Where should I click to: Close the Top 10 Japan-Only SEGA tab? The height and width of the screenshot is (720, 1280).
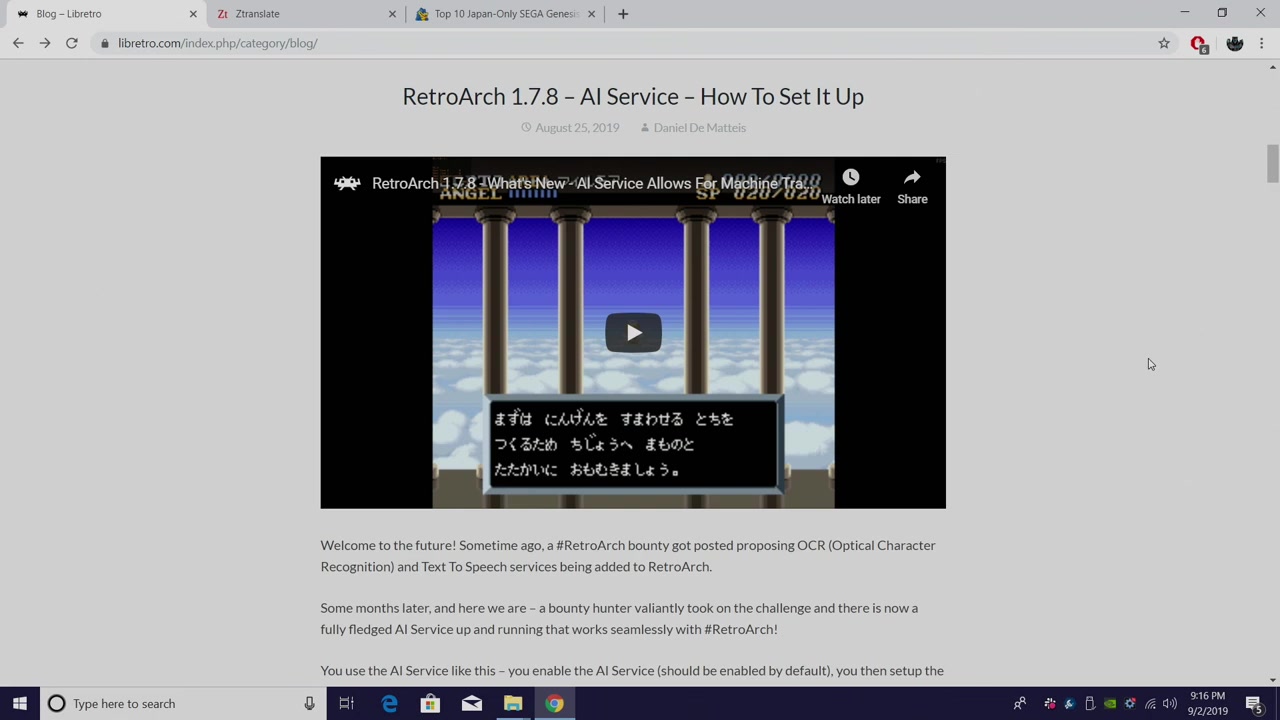tap(591, 14)
